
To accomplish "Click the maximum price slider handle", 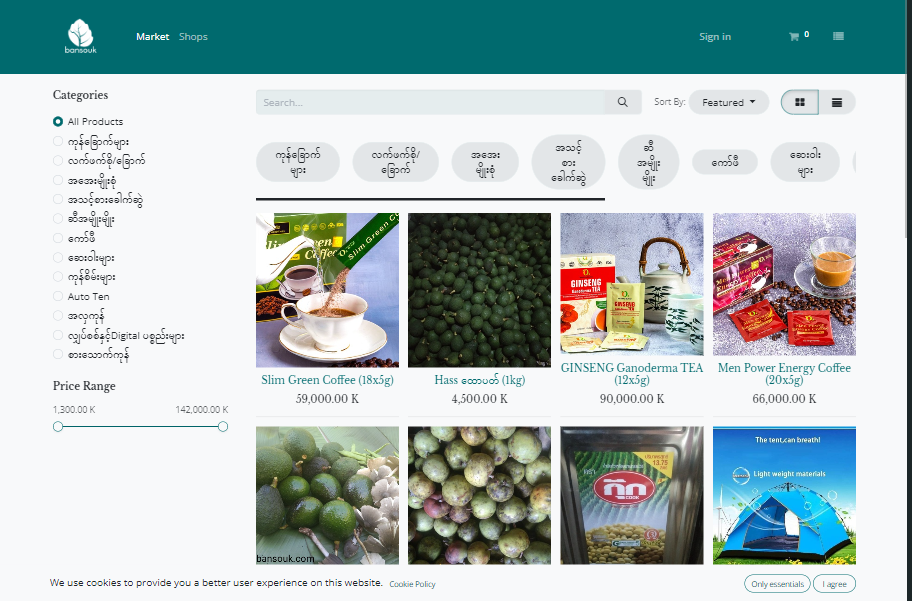I will [223, 427].
